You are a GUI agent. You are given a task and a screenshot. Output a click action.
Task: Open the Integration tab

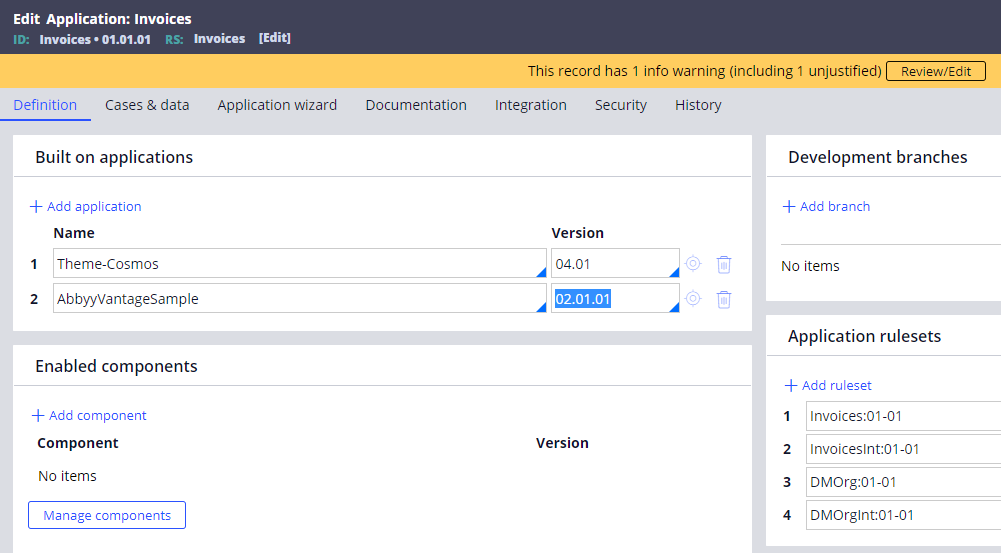(531, 105)
